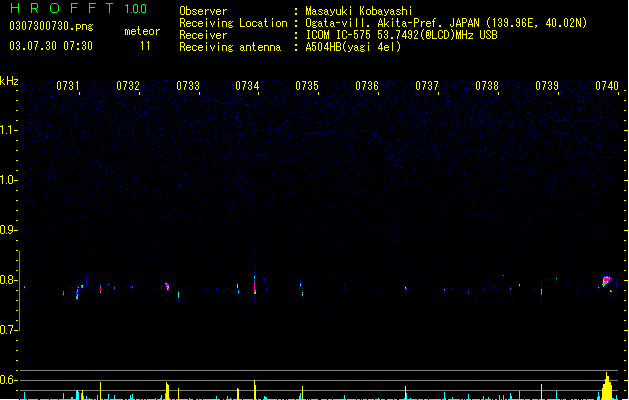Select the 0732 time label
The image size is (629, 400).
click(x=128, y=86)
